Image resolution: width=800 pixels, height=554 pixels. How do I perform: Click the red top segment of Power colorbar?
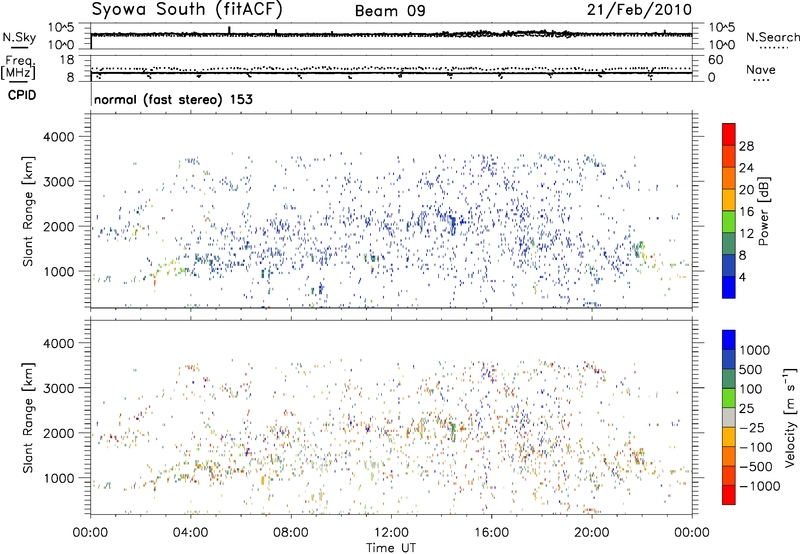pos(729,134)
